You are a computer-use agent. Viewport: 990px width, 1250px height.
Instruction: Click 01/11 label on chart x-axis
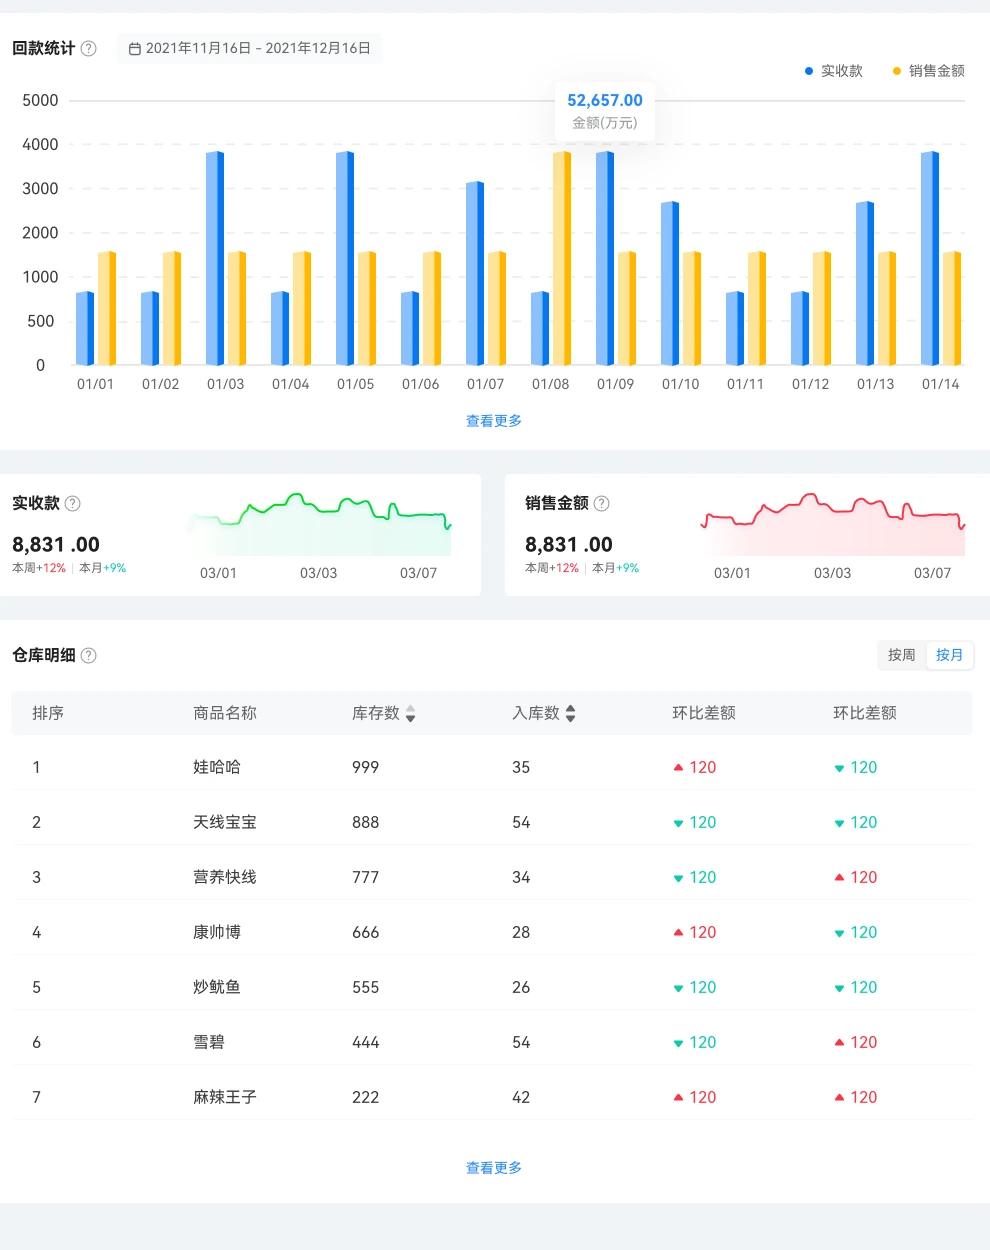(745, 384)
